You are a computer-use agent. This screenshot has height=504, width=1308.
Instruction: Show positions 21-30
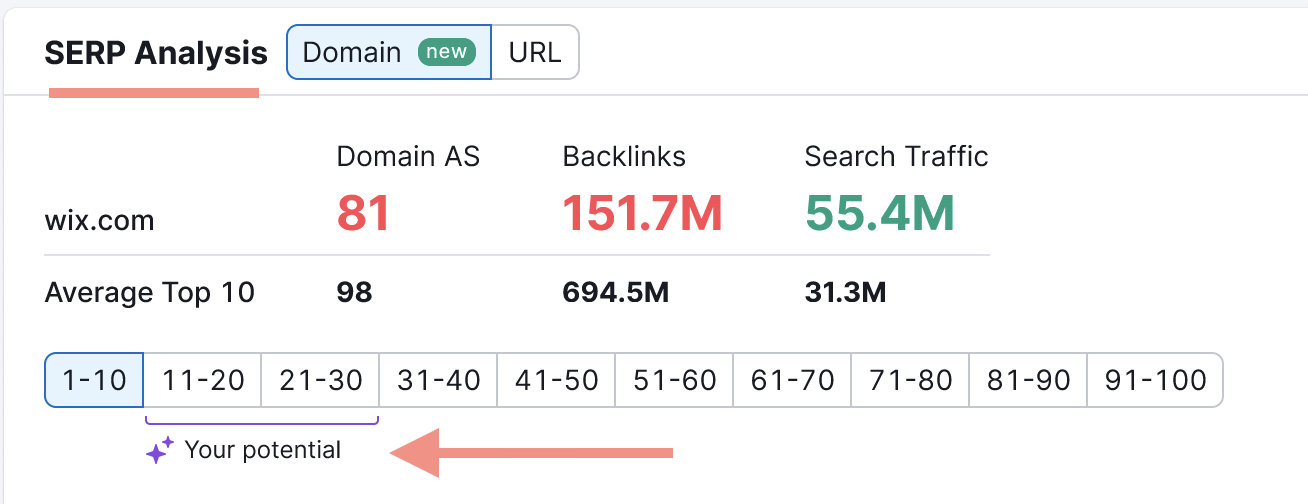320,380
